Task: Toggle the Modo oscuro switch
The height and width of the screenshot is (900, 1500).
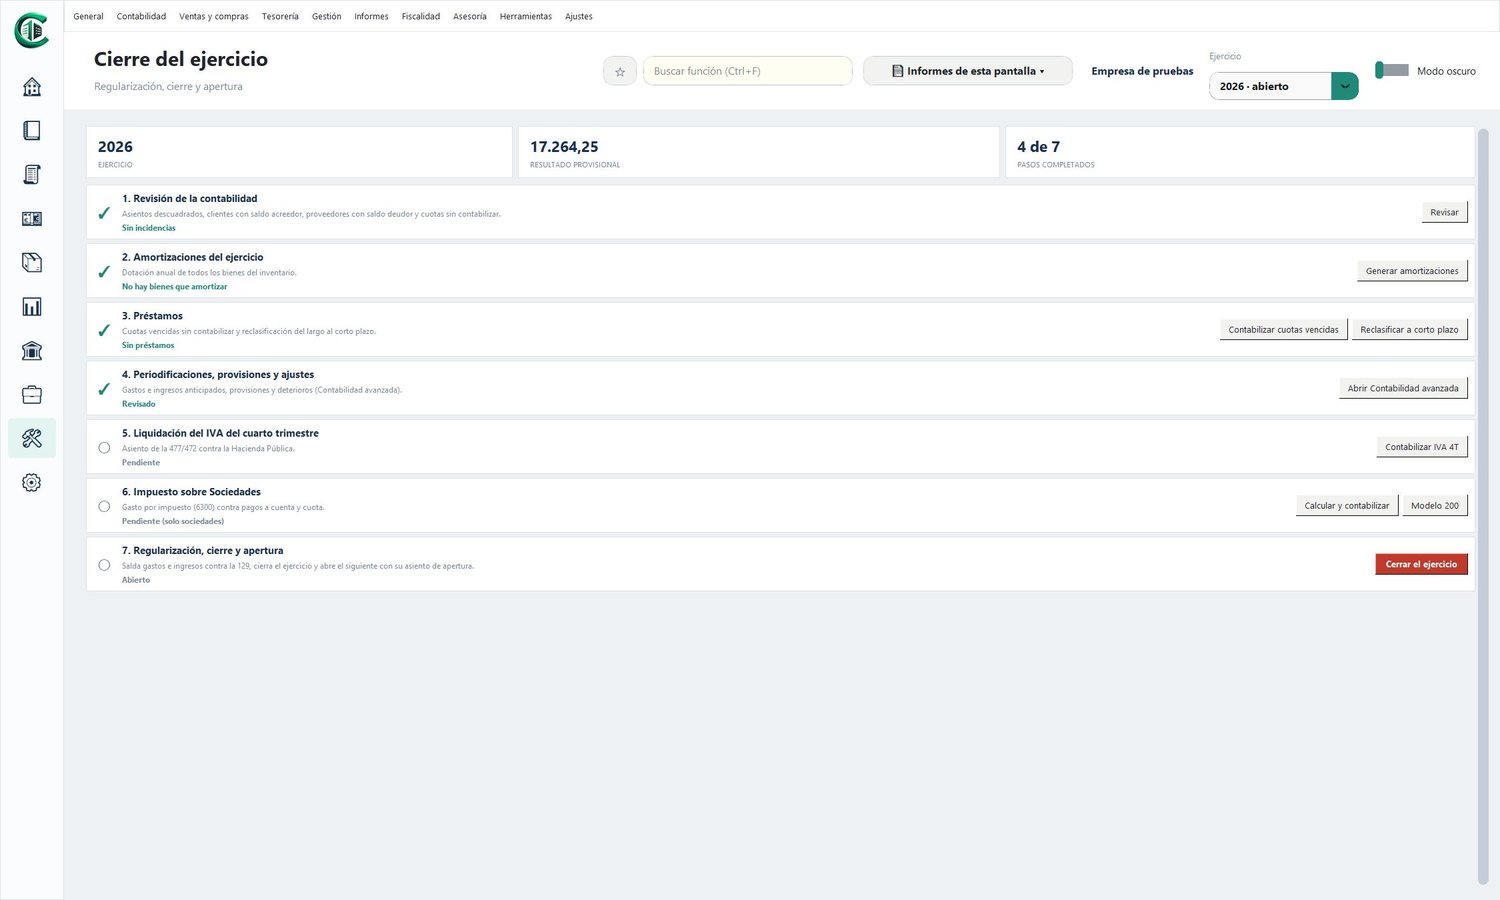Action: coord(1392,70)
